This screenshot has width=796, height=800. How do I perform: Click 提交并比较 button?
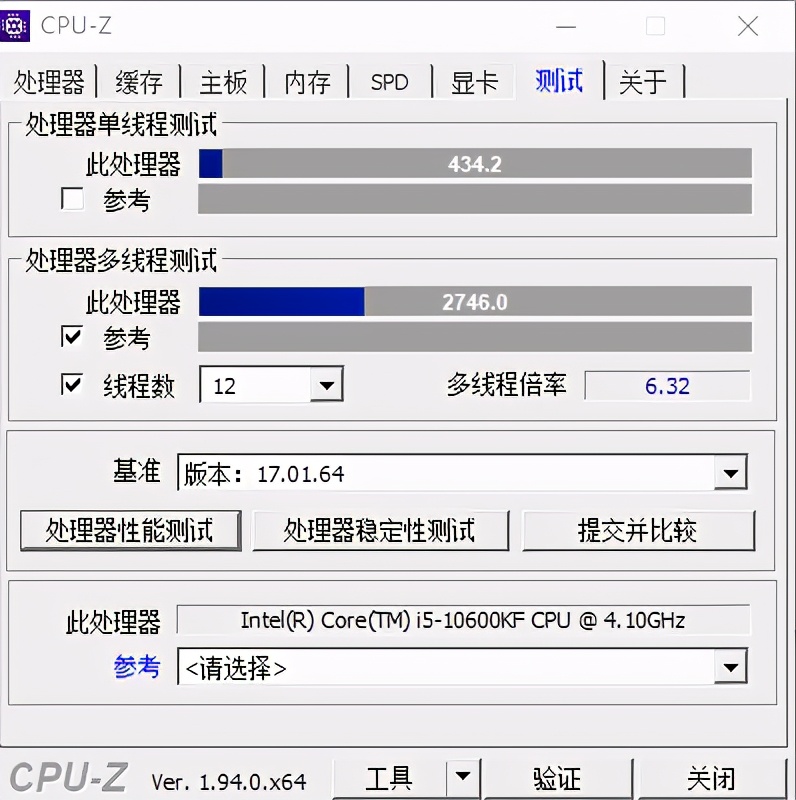[638, 531]
